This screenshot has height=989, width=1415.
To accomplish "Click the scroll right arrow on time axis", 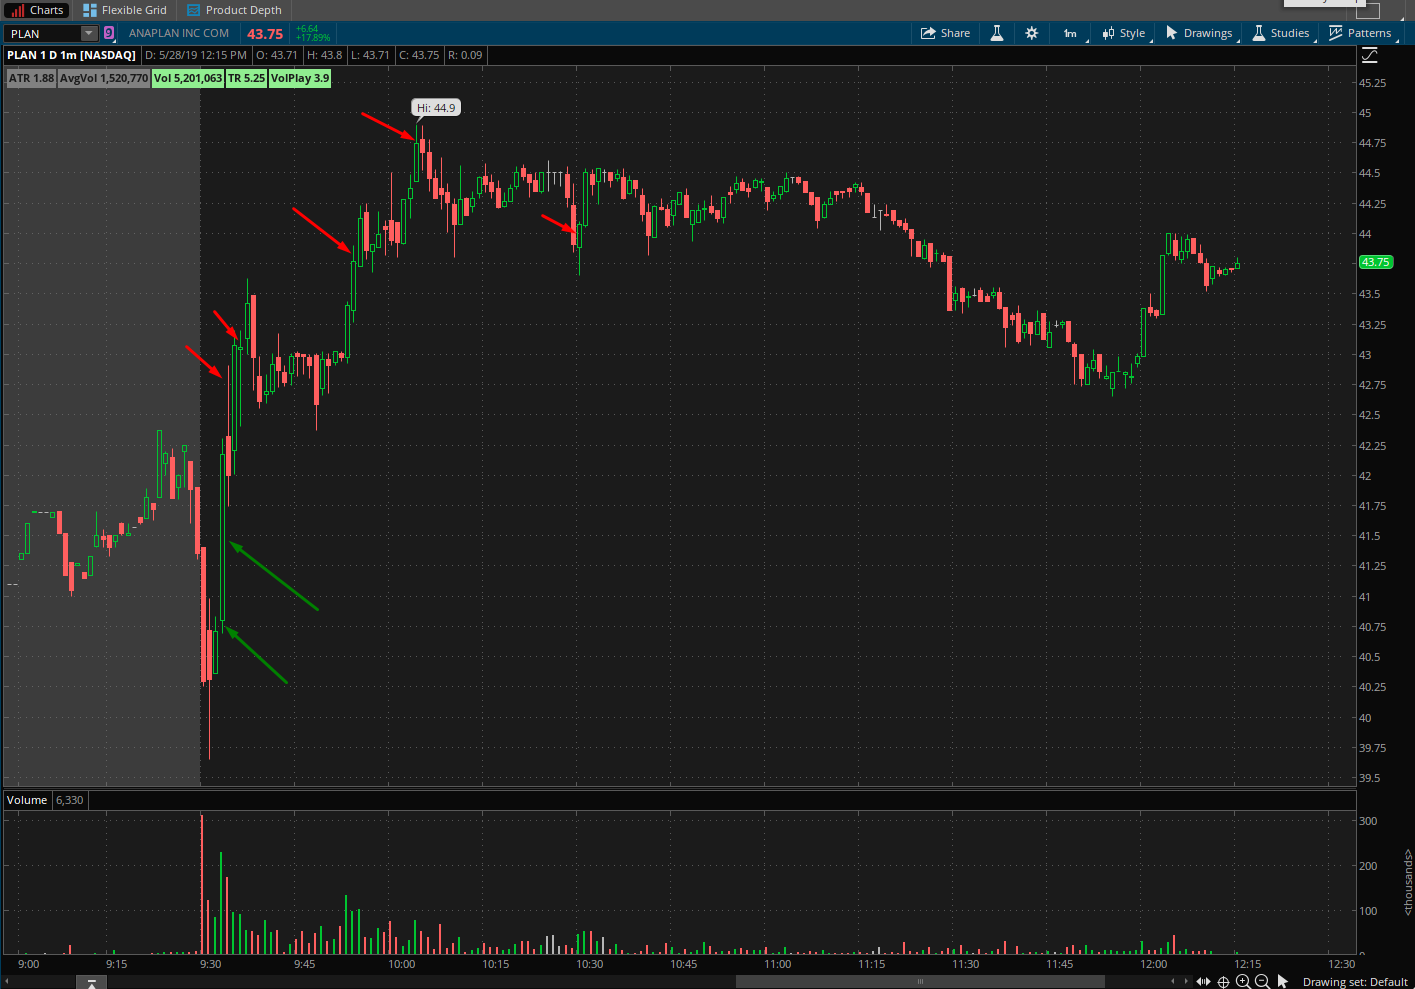I will coord(1187,981).
